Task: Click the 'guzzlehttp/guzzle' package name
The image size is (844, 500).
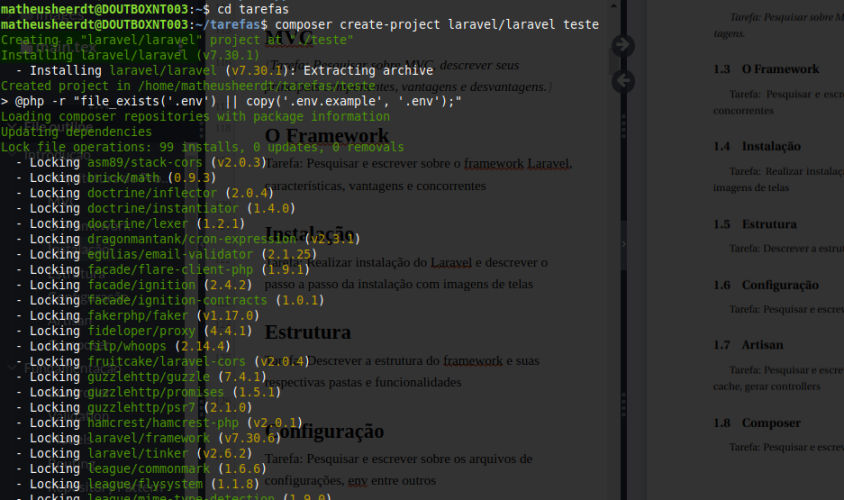Action: tap(149, 377)
